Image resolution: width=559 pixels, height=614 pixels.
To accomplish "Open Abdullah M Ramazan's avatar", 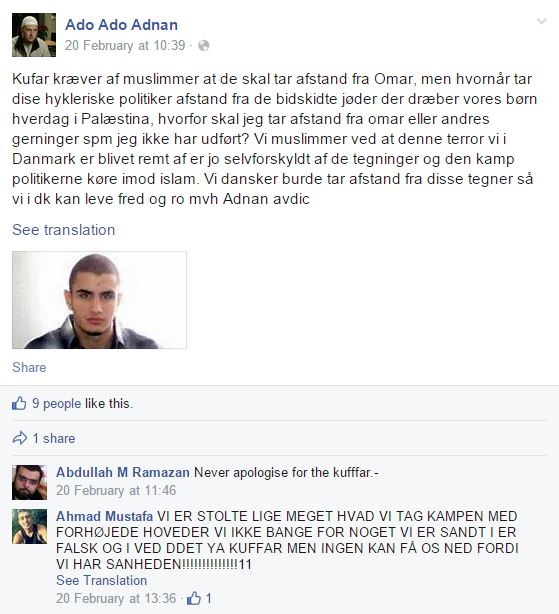I will [x=29, y=482].
